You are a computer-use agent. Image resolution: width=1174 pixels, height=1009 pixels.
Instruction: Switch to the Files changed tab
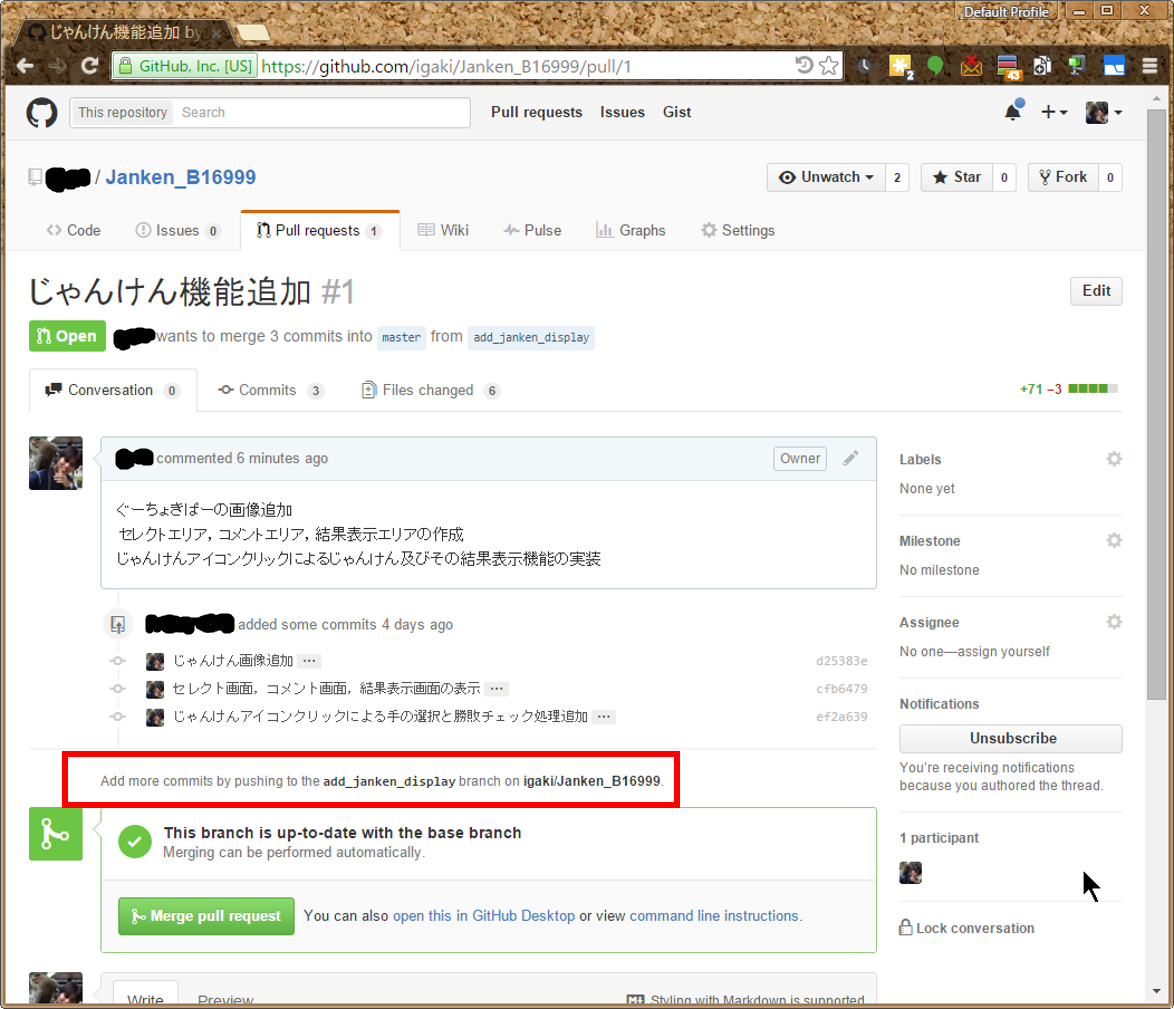[428, 390]
